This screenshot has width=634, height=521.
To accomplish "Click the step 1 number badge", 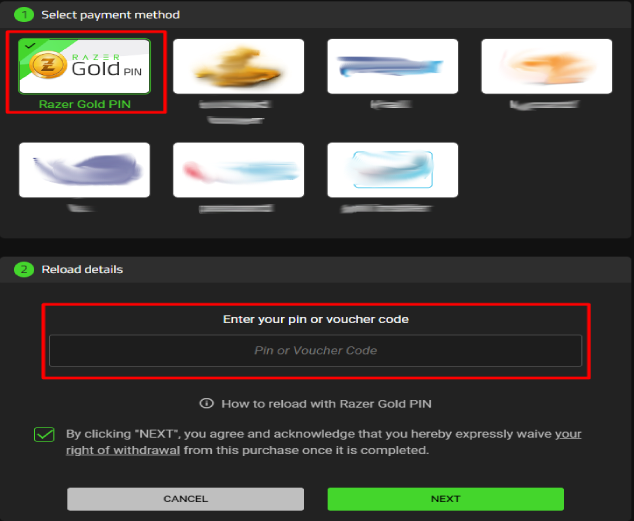I will coord(24,15).
